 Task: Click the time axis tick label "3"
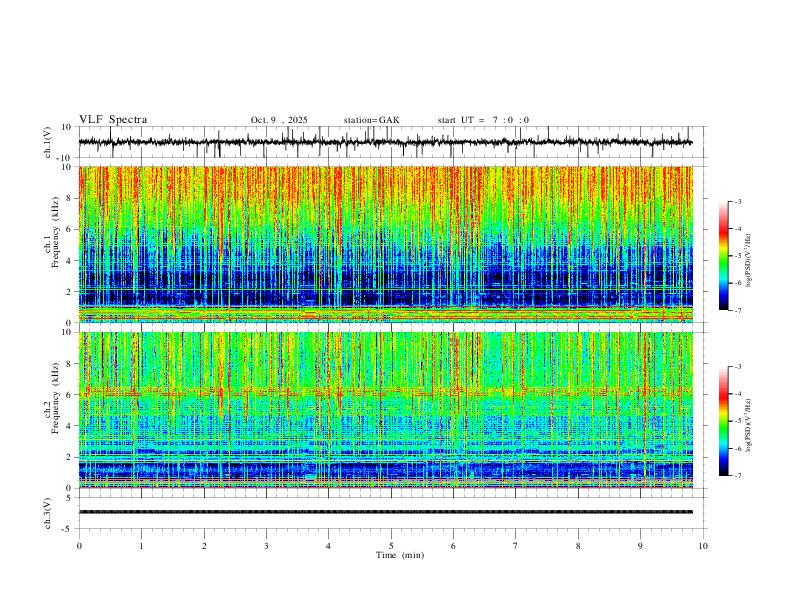click(x=266, y=546)
